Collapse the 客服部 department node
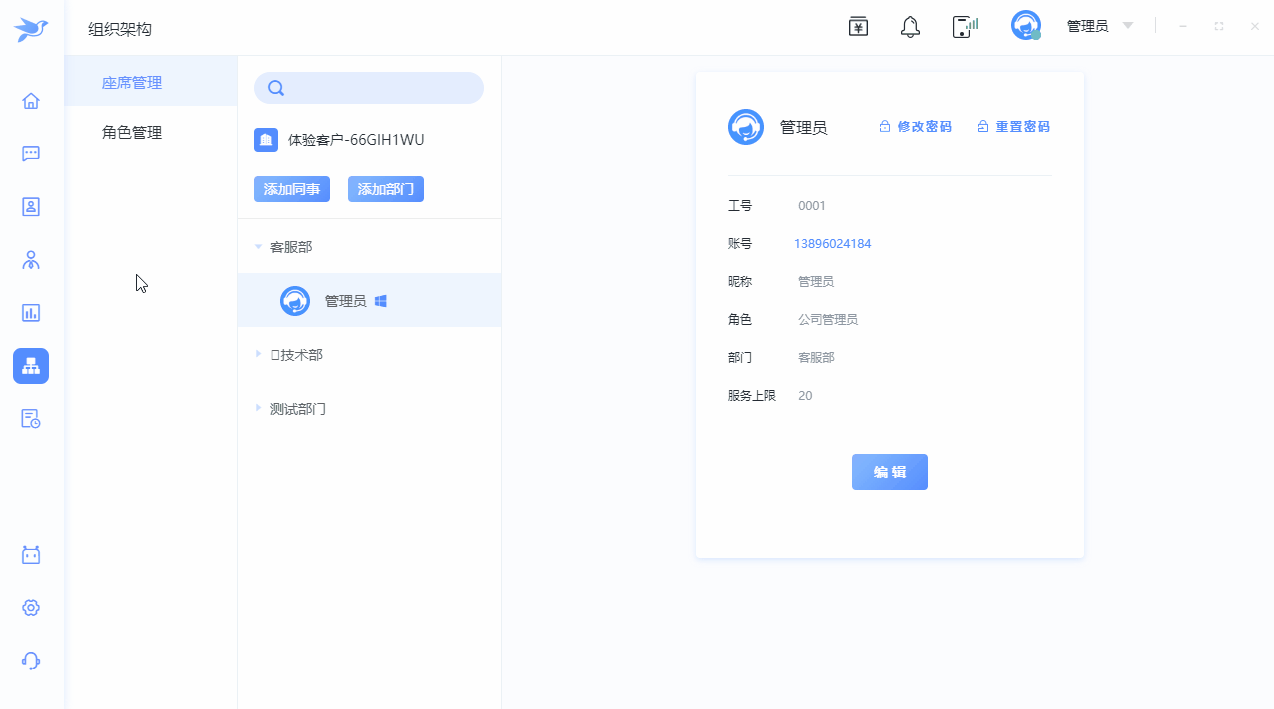The width and height of the screenshot is (1274, 709). click(259, 247)
